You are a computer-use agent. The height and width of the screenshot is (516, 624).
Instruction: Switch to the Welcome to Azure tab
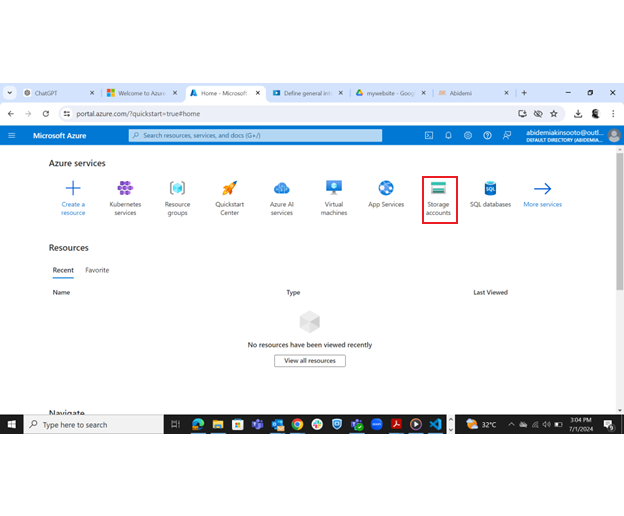(x=141, y=93)
